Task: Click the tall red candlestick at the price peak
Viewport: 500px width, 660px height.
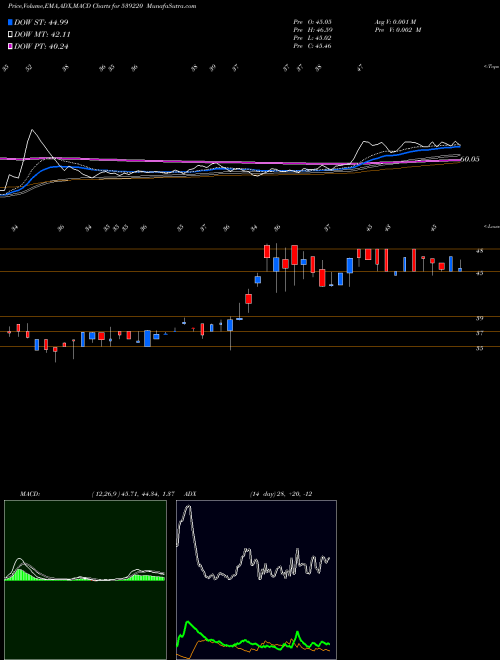Action: coord(294,255)
